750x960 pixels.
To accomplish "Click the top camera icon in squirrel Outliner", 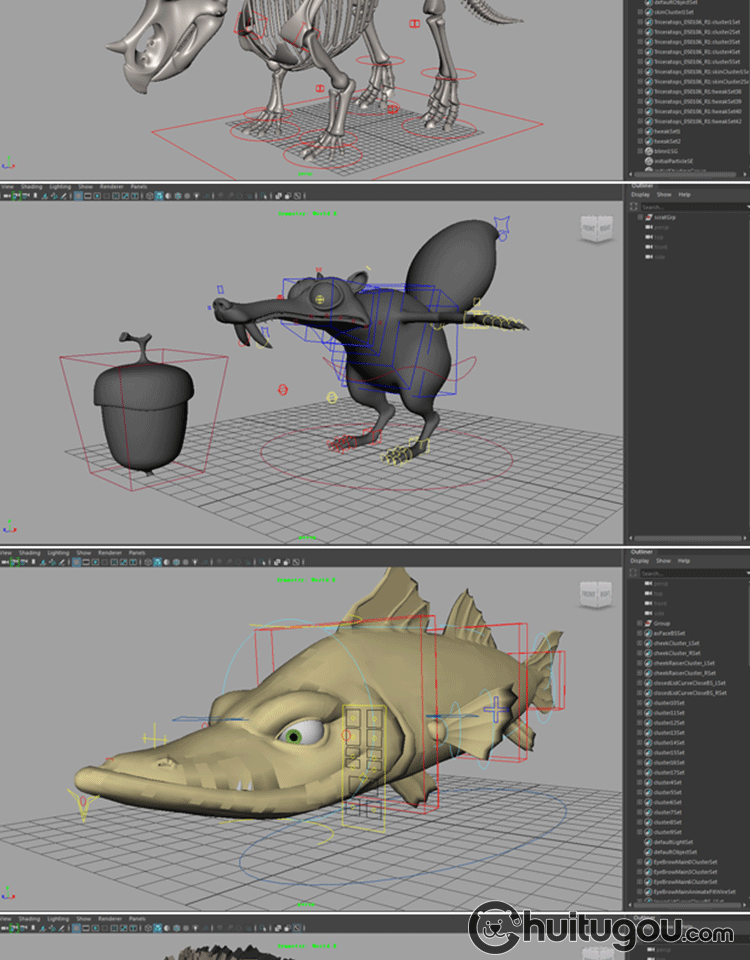I will 649,237.
